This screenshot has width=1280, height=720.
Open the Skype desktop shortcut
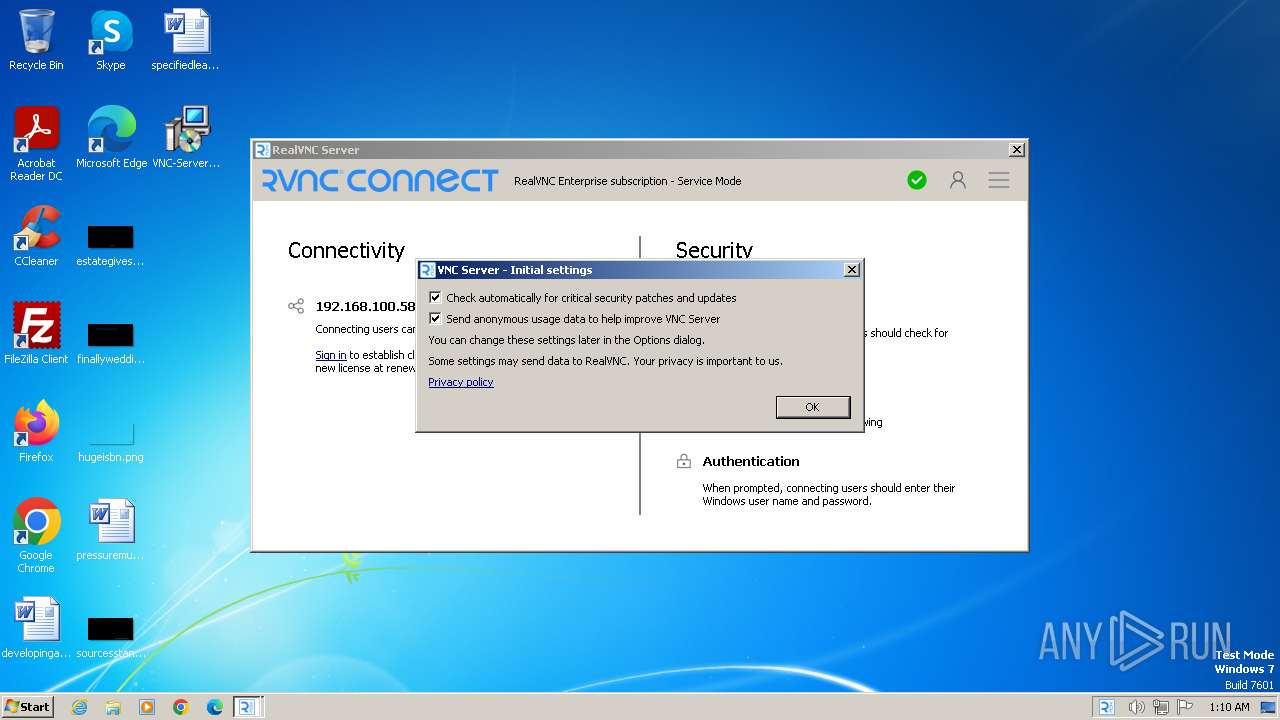[x=111, y=40]
